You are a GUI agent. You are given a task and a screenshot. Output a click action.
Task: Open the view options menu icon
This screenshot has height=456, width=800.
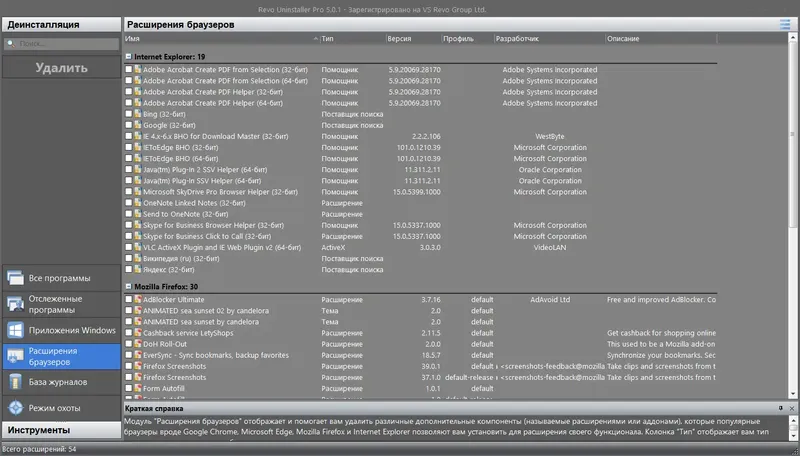(785, 24)
